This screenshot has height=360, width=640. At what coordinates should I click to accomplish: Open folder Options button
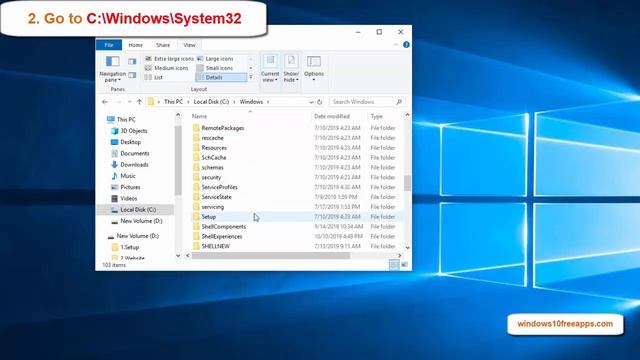tap(314, 69)
